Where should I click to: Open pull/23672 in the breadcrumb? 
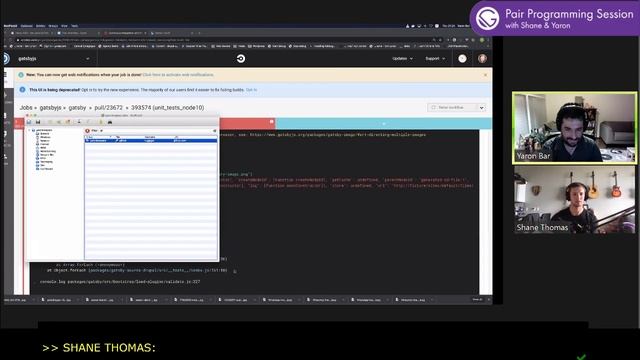[108, 108]
